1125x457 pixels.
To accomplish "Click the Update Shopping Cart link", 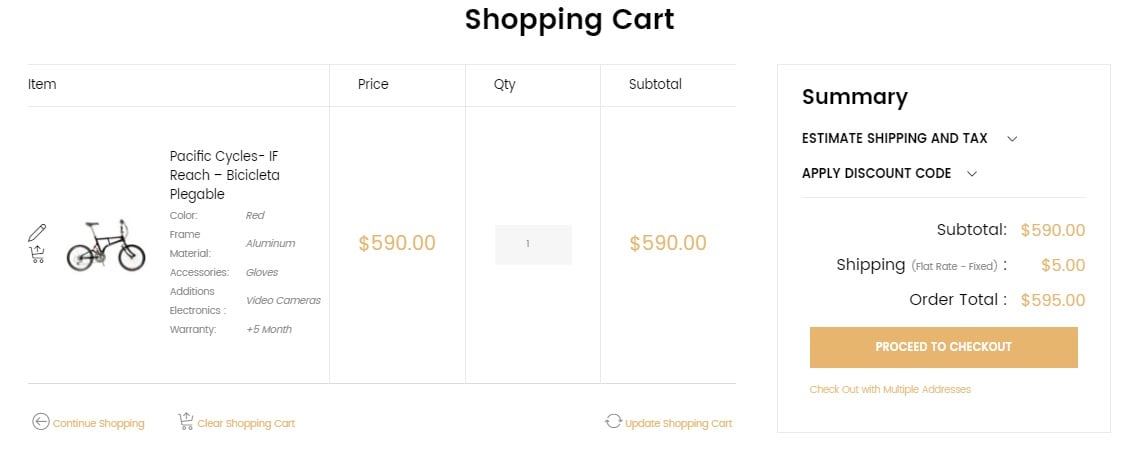I will (x=679, y=423).
